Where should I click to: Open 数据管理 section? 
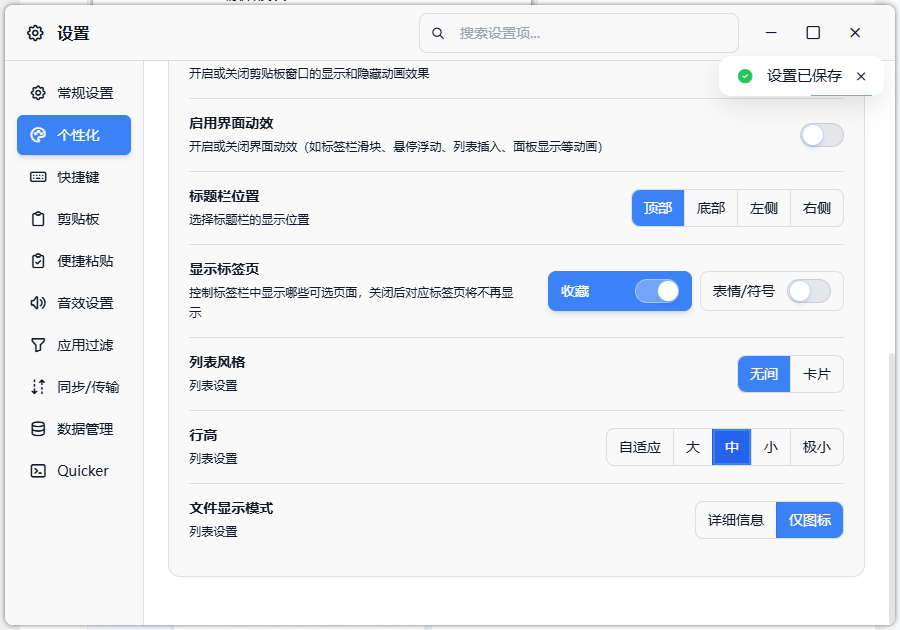pyautogui.click(x=74, y=429)
